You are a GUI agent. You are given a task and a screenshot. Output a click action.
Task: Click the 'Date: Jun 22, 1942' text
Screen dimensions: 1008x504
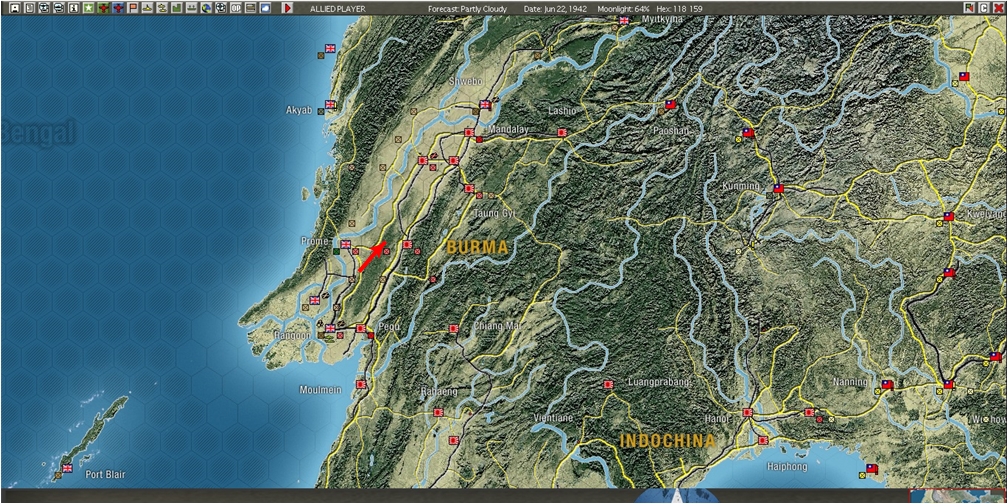(x=555, y=9)
